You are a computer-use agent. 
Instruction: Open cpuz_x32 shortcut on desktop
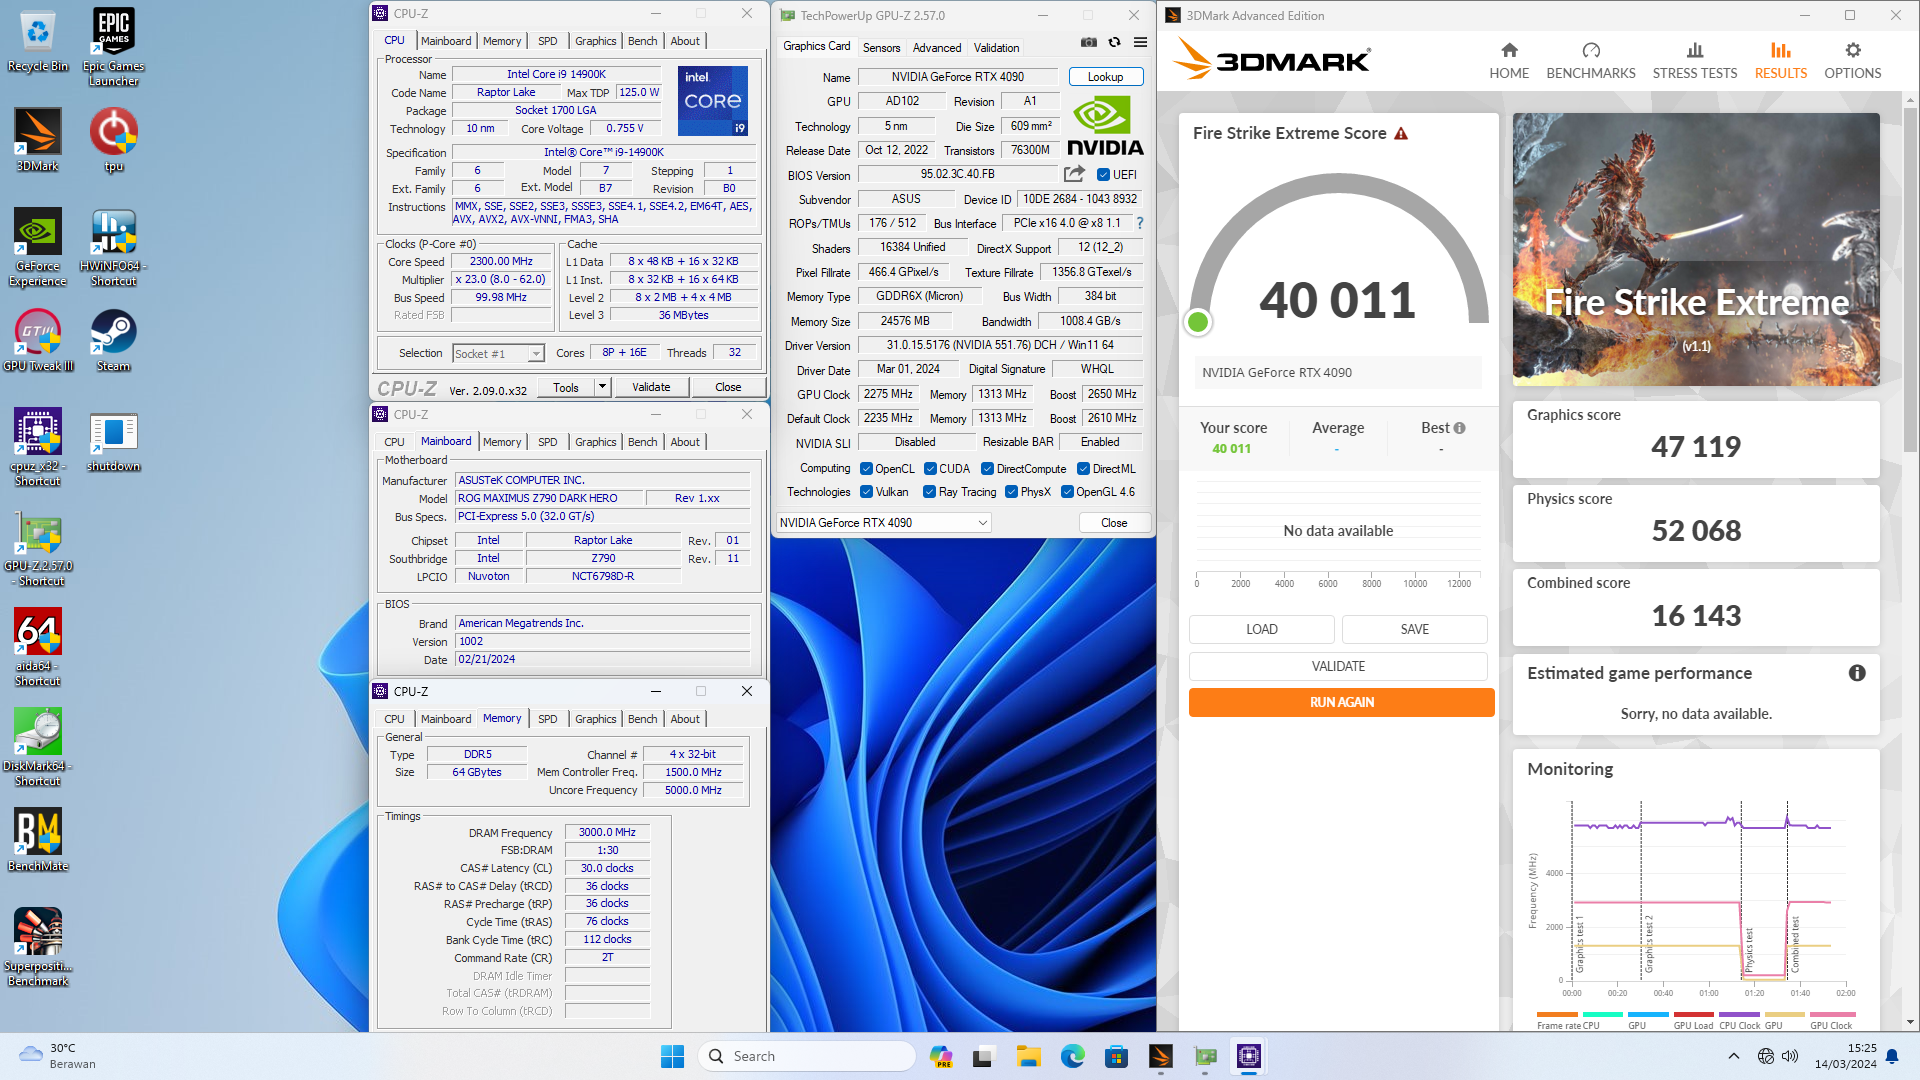click(x=38, y=447)
